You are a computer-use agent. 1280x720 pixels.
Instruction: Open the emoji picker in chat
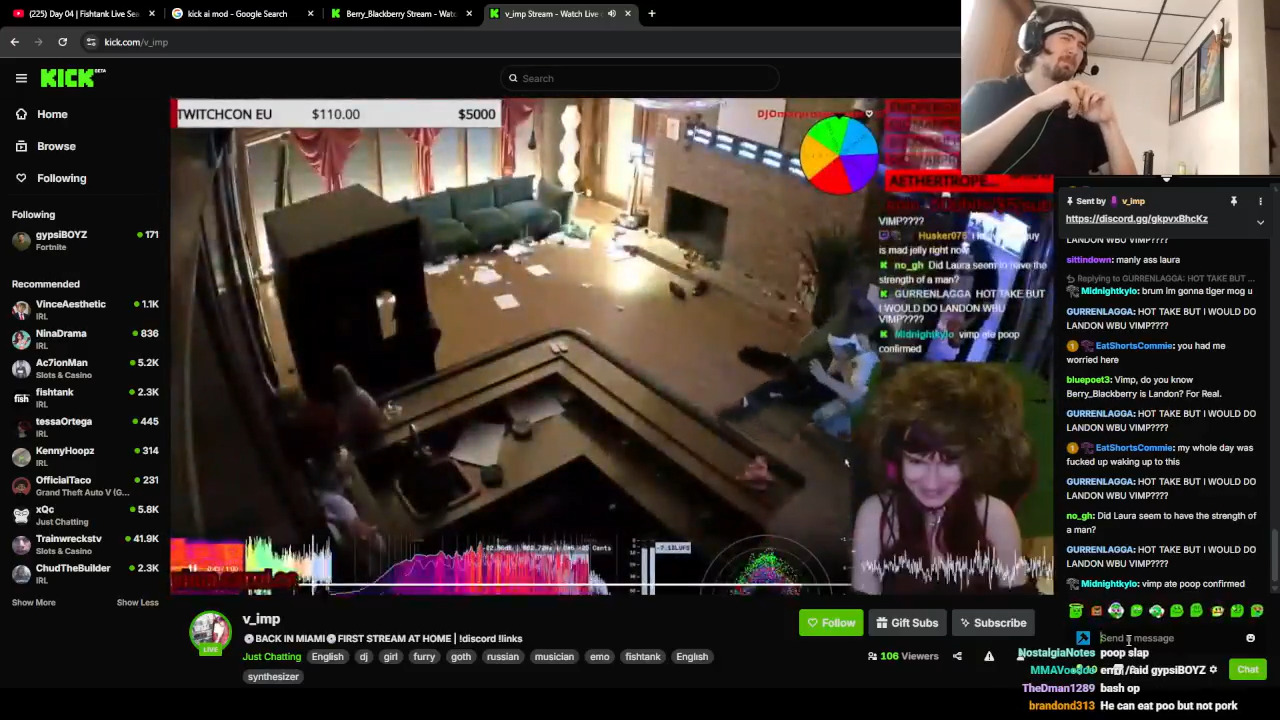1250,638
